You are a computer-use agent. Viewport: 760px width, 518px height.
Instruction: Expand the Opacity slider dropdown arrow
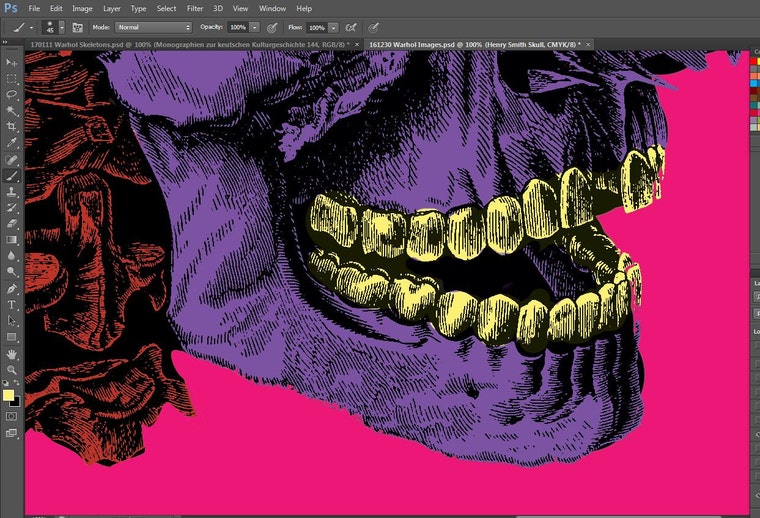254,28
